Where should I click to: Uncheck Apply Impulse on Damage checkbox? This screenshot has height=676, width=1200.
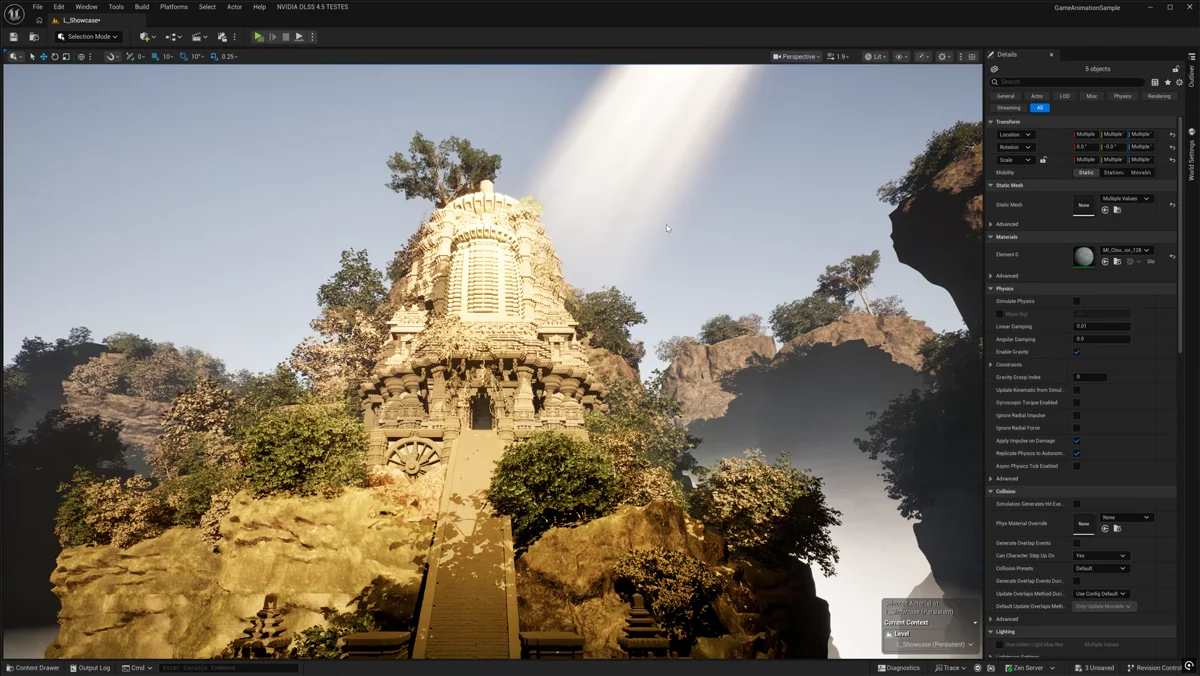[x=1076, y=441]
